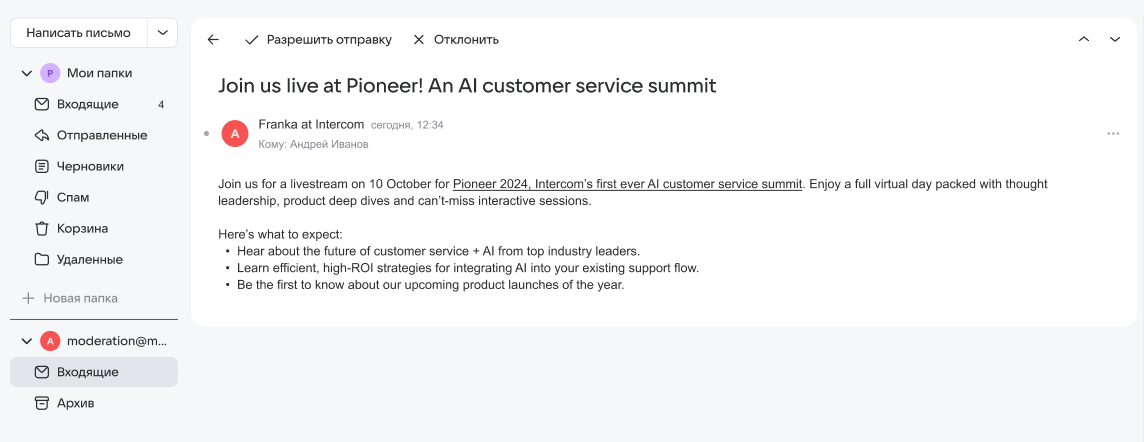
Task: Select Входящие under Мои папки
Action: (x=87, y=104)
